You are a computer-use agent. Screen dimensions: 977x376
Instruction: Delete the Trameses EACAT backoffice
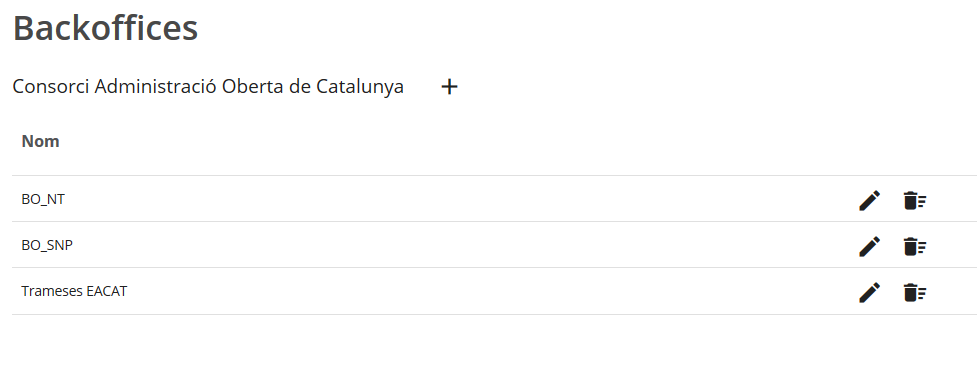[915, 292]
